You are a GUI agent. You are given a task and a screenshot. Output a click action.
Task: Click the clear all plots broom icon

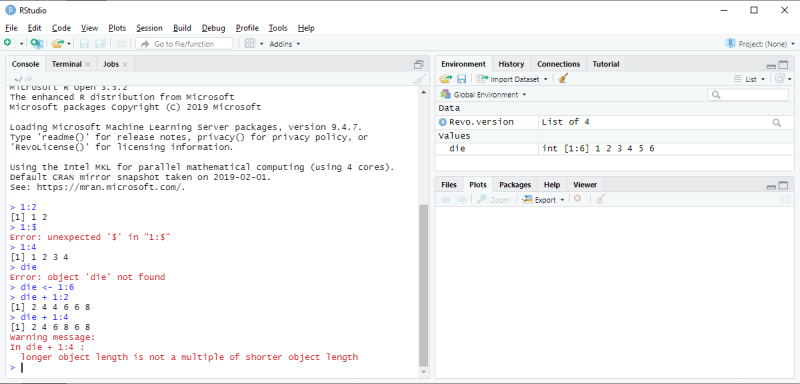tap(600, 199)
